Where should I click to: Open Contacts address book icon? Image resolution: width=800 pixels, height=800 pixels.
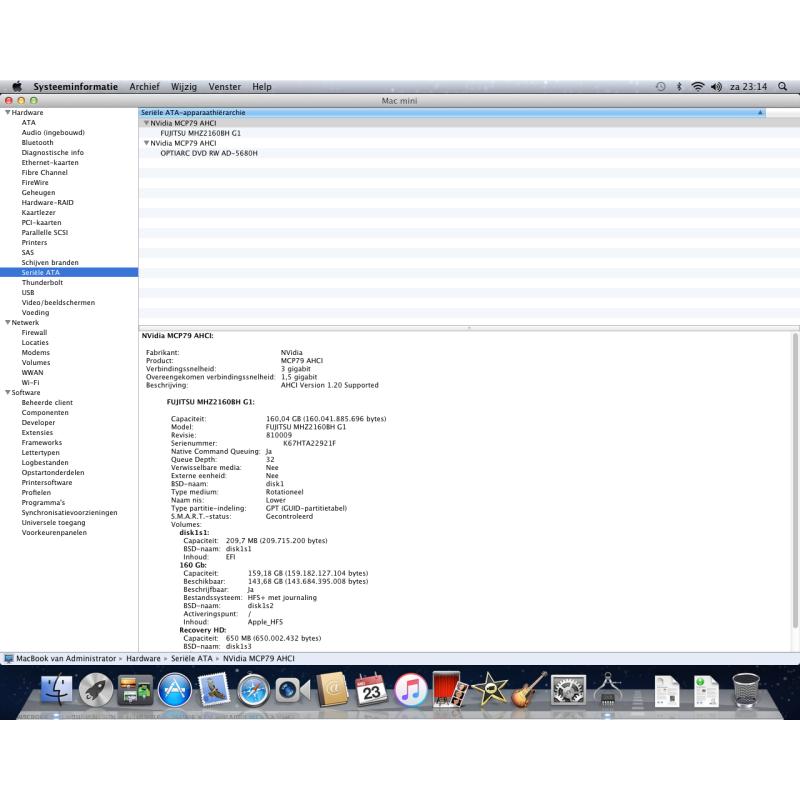click(x=332, y=689)
